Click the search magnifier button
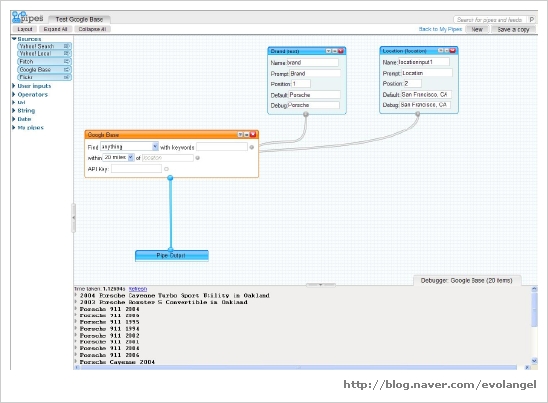 click(x=532, y=20)
